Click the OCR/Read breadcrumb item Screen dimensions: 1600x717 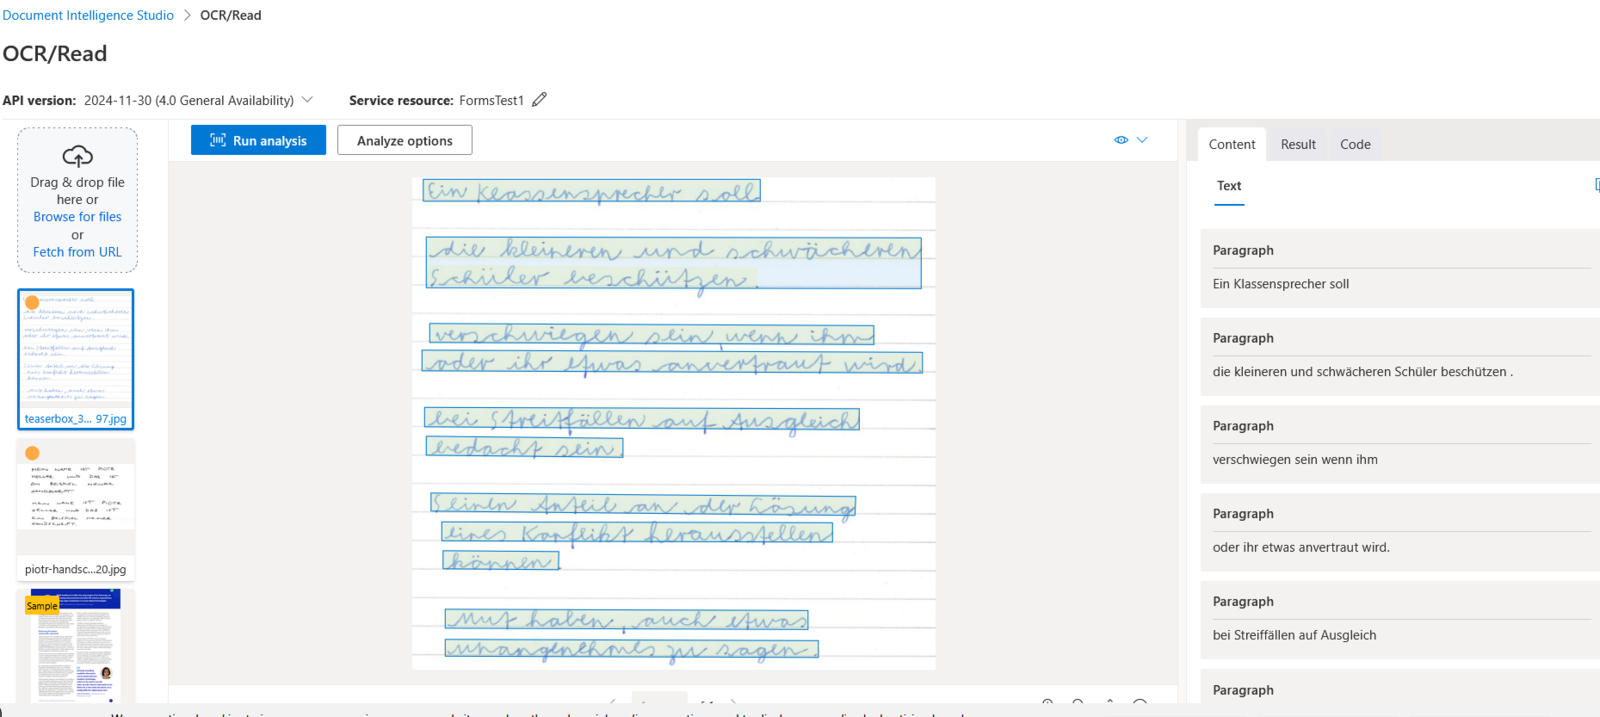click(231, 15)
